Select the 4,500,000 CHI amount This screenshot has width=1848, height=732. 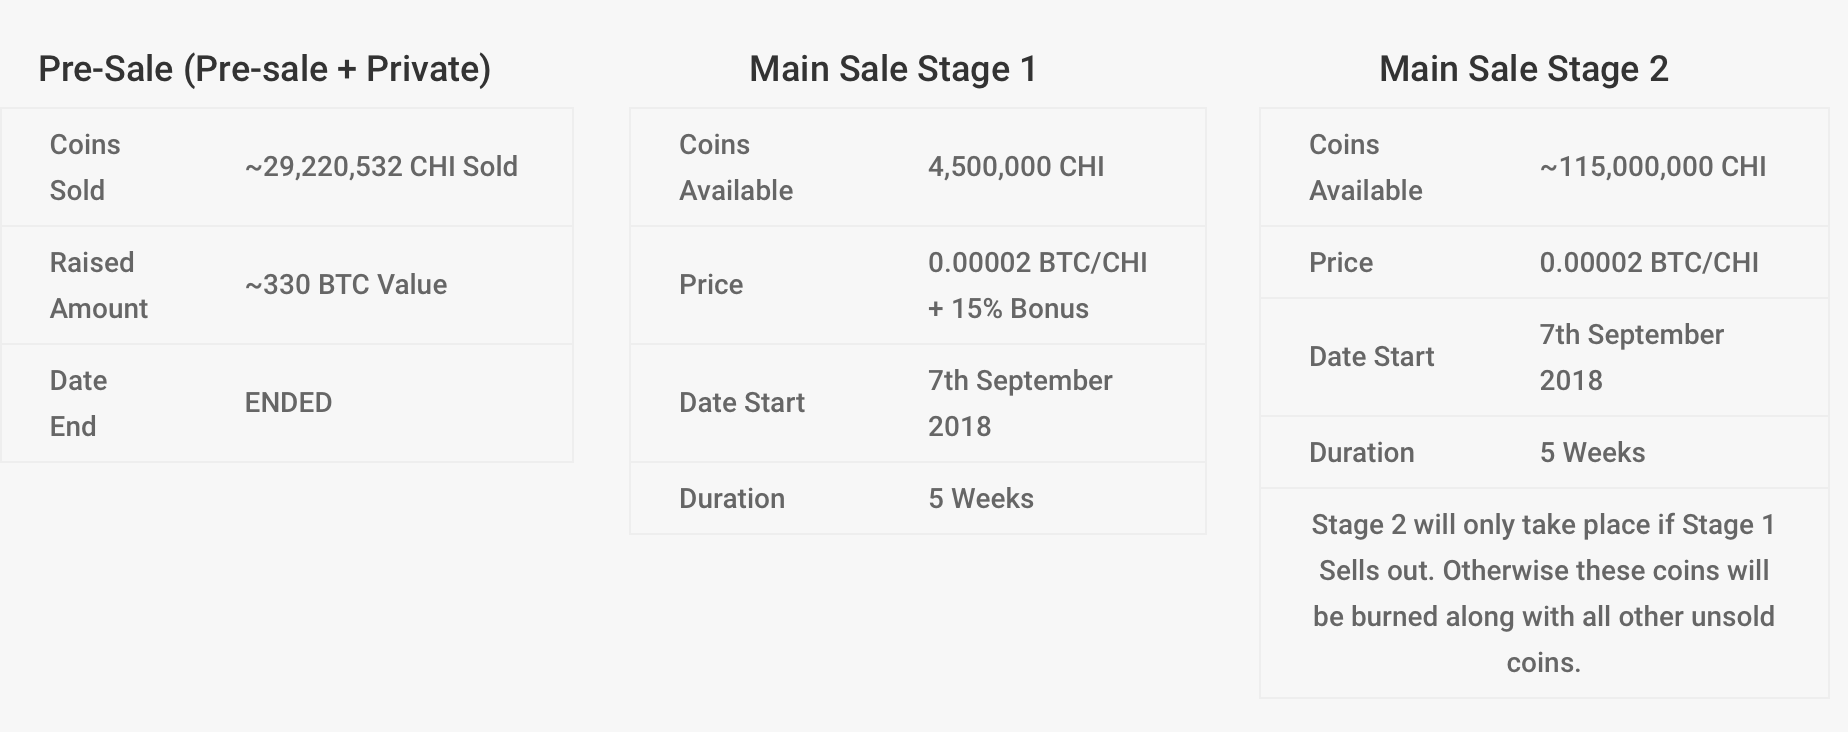1016,167
